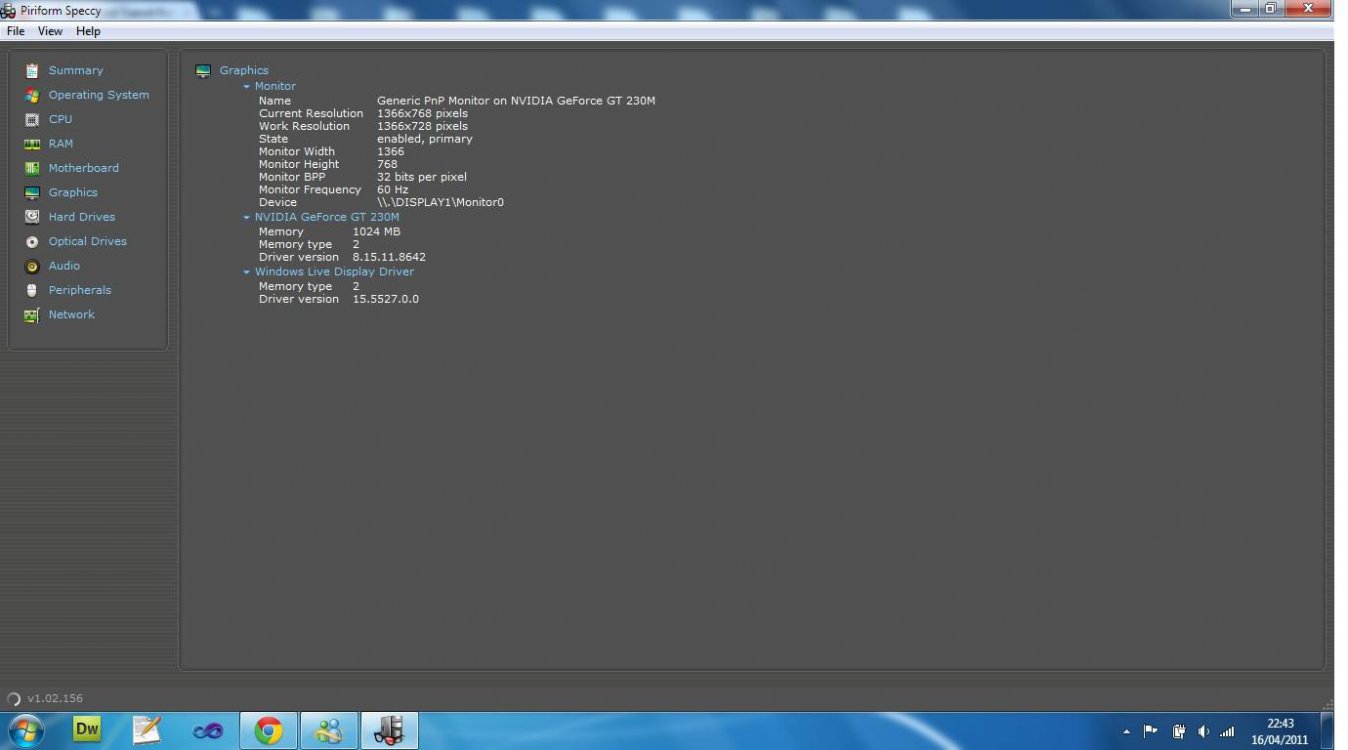Screen dimensions: 1348x750
Task: Select the '60 Hz' frequency value
Action: [393, 190]
